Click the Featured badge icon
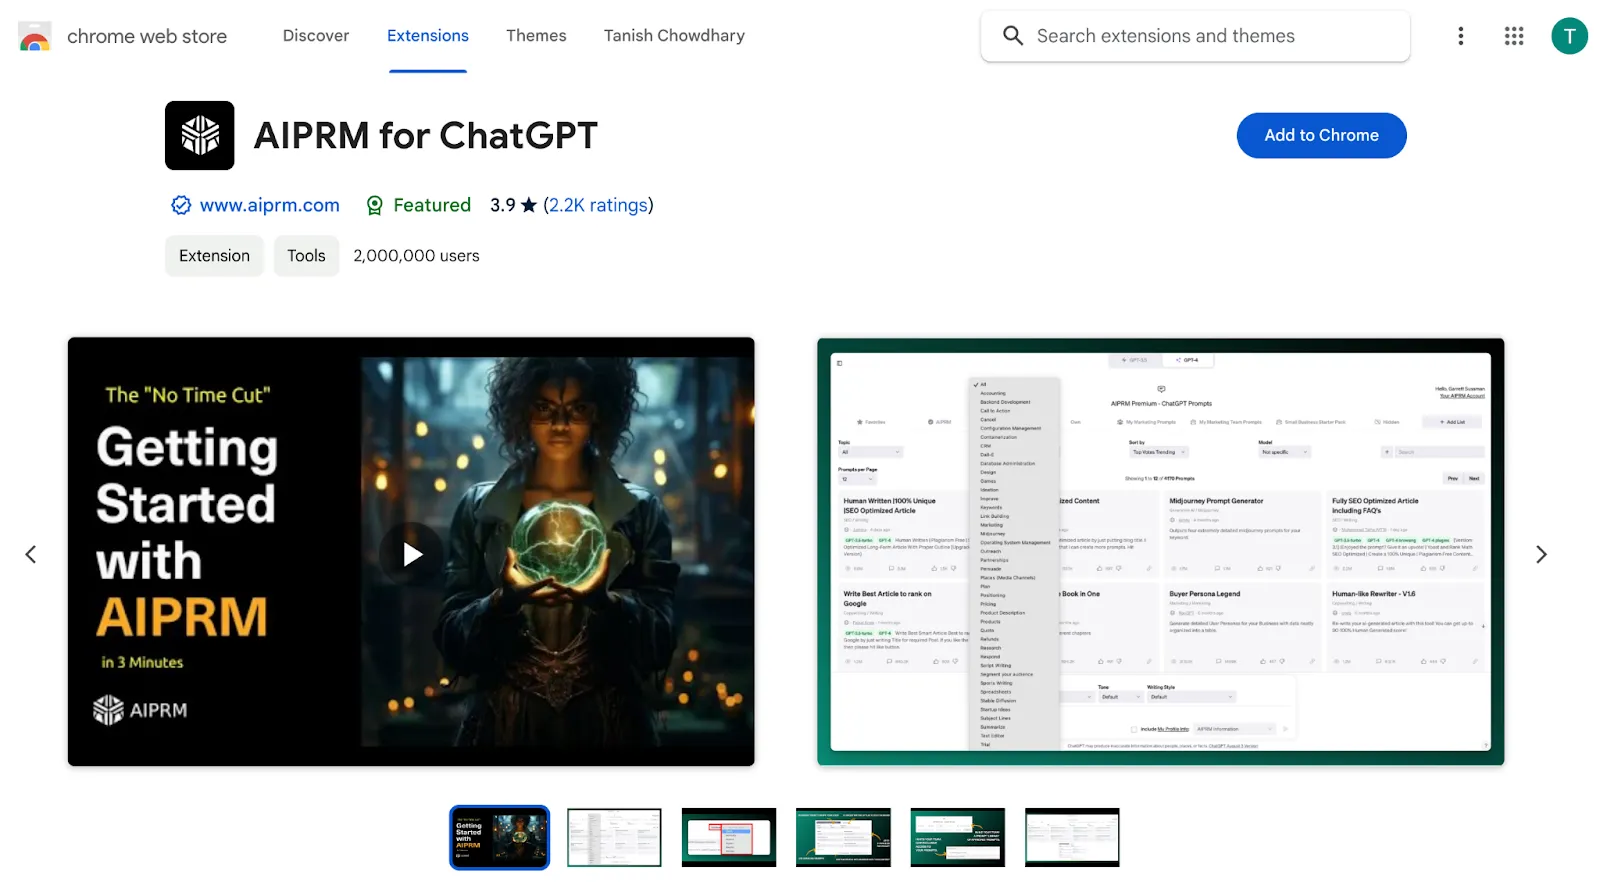 point(374,205)
